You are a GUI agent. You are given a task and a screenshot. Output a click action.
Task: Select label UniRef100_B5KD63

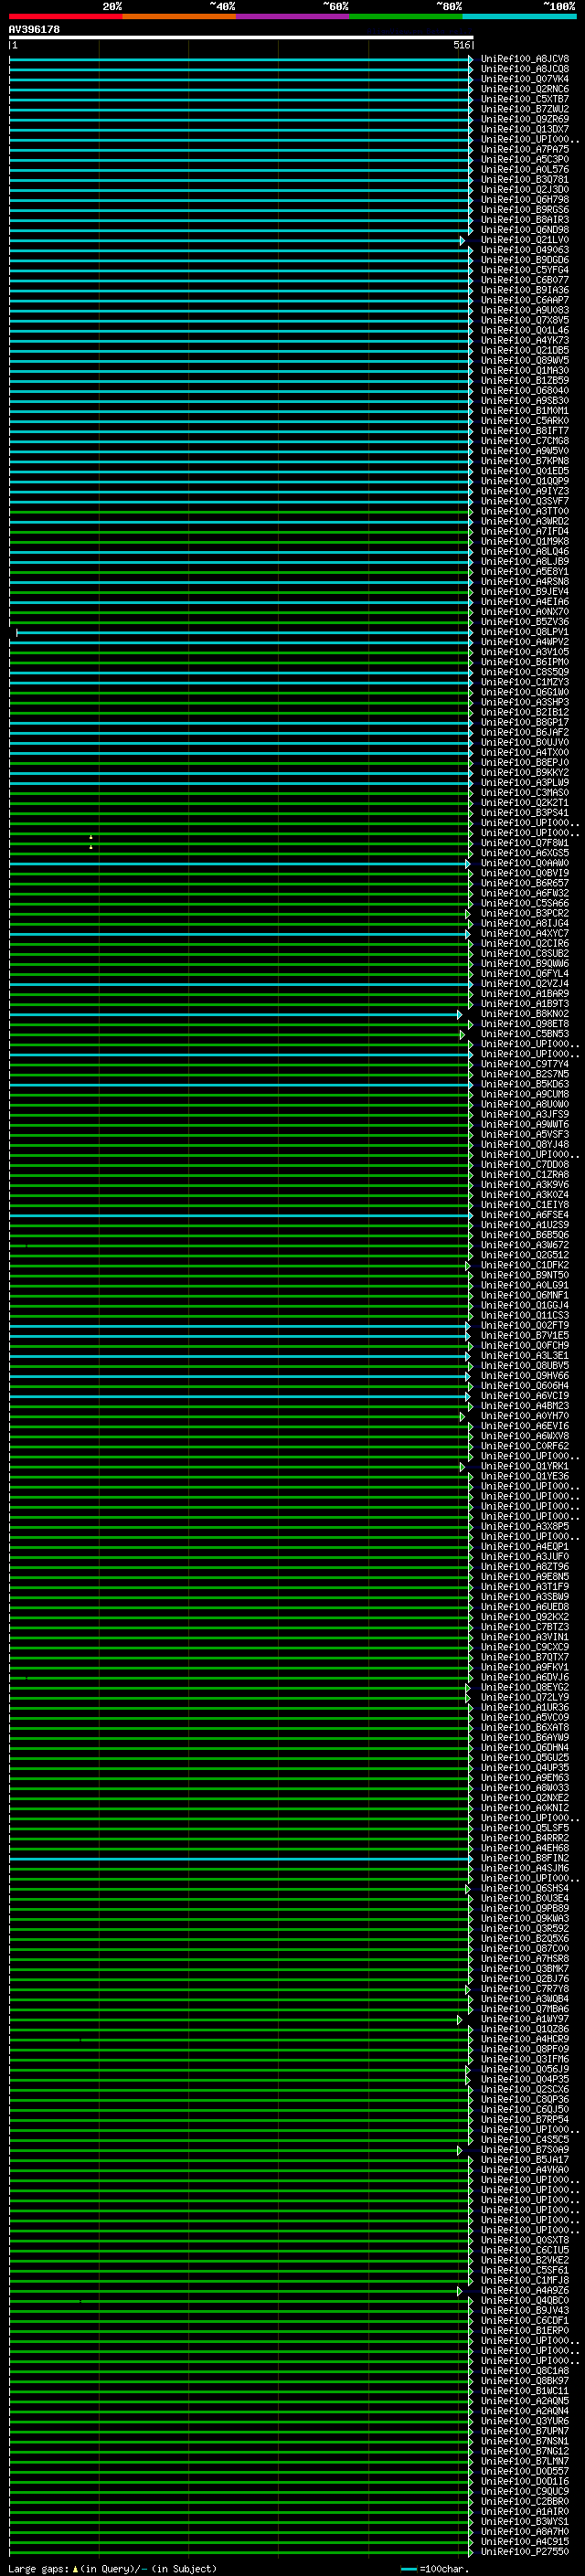click(525, 1084)
